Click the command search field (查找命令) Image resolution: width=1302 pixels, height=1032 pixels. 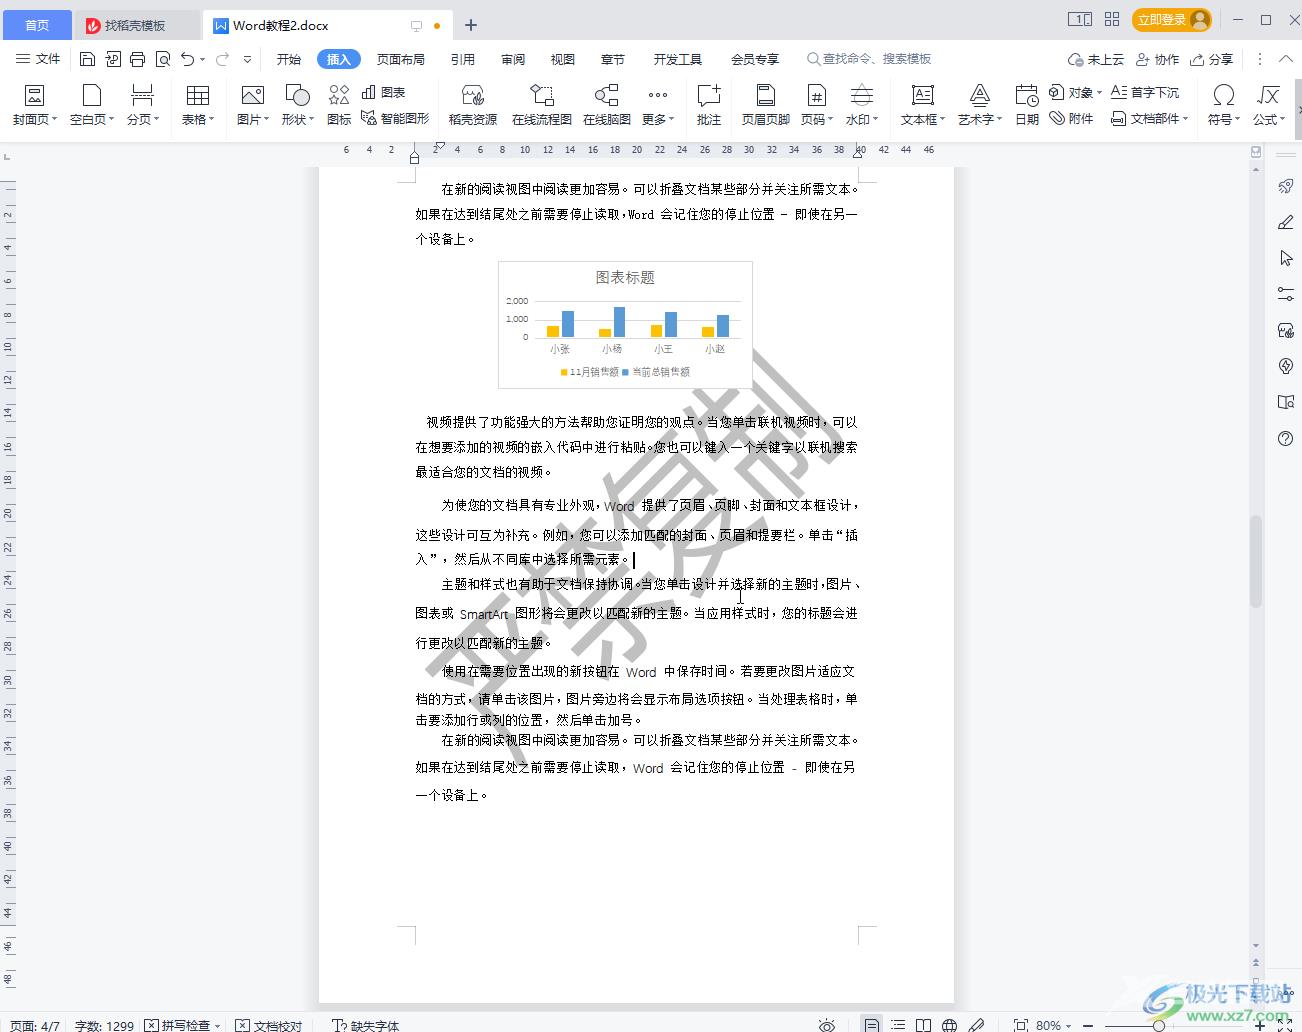869,59
